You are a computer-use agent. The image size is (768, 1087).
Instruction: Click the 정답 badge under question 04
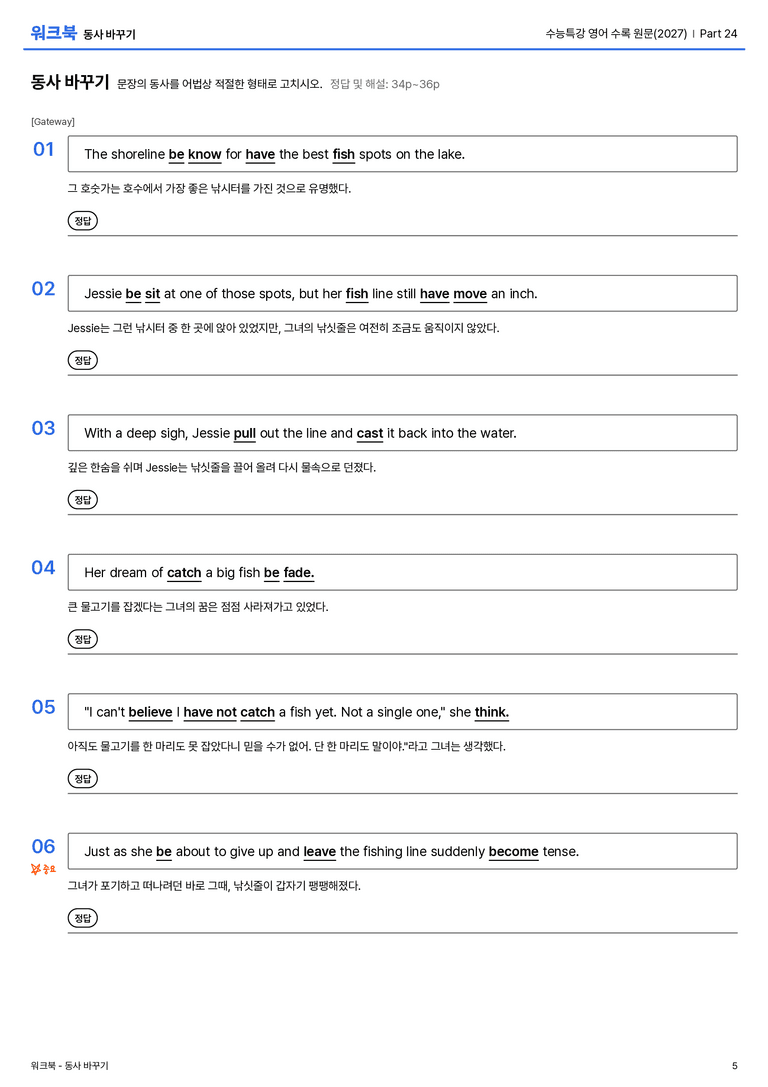click(x=82, y=638)
